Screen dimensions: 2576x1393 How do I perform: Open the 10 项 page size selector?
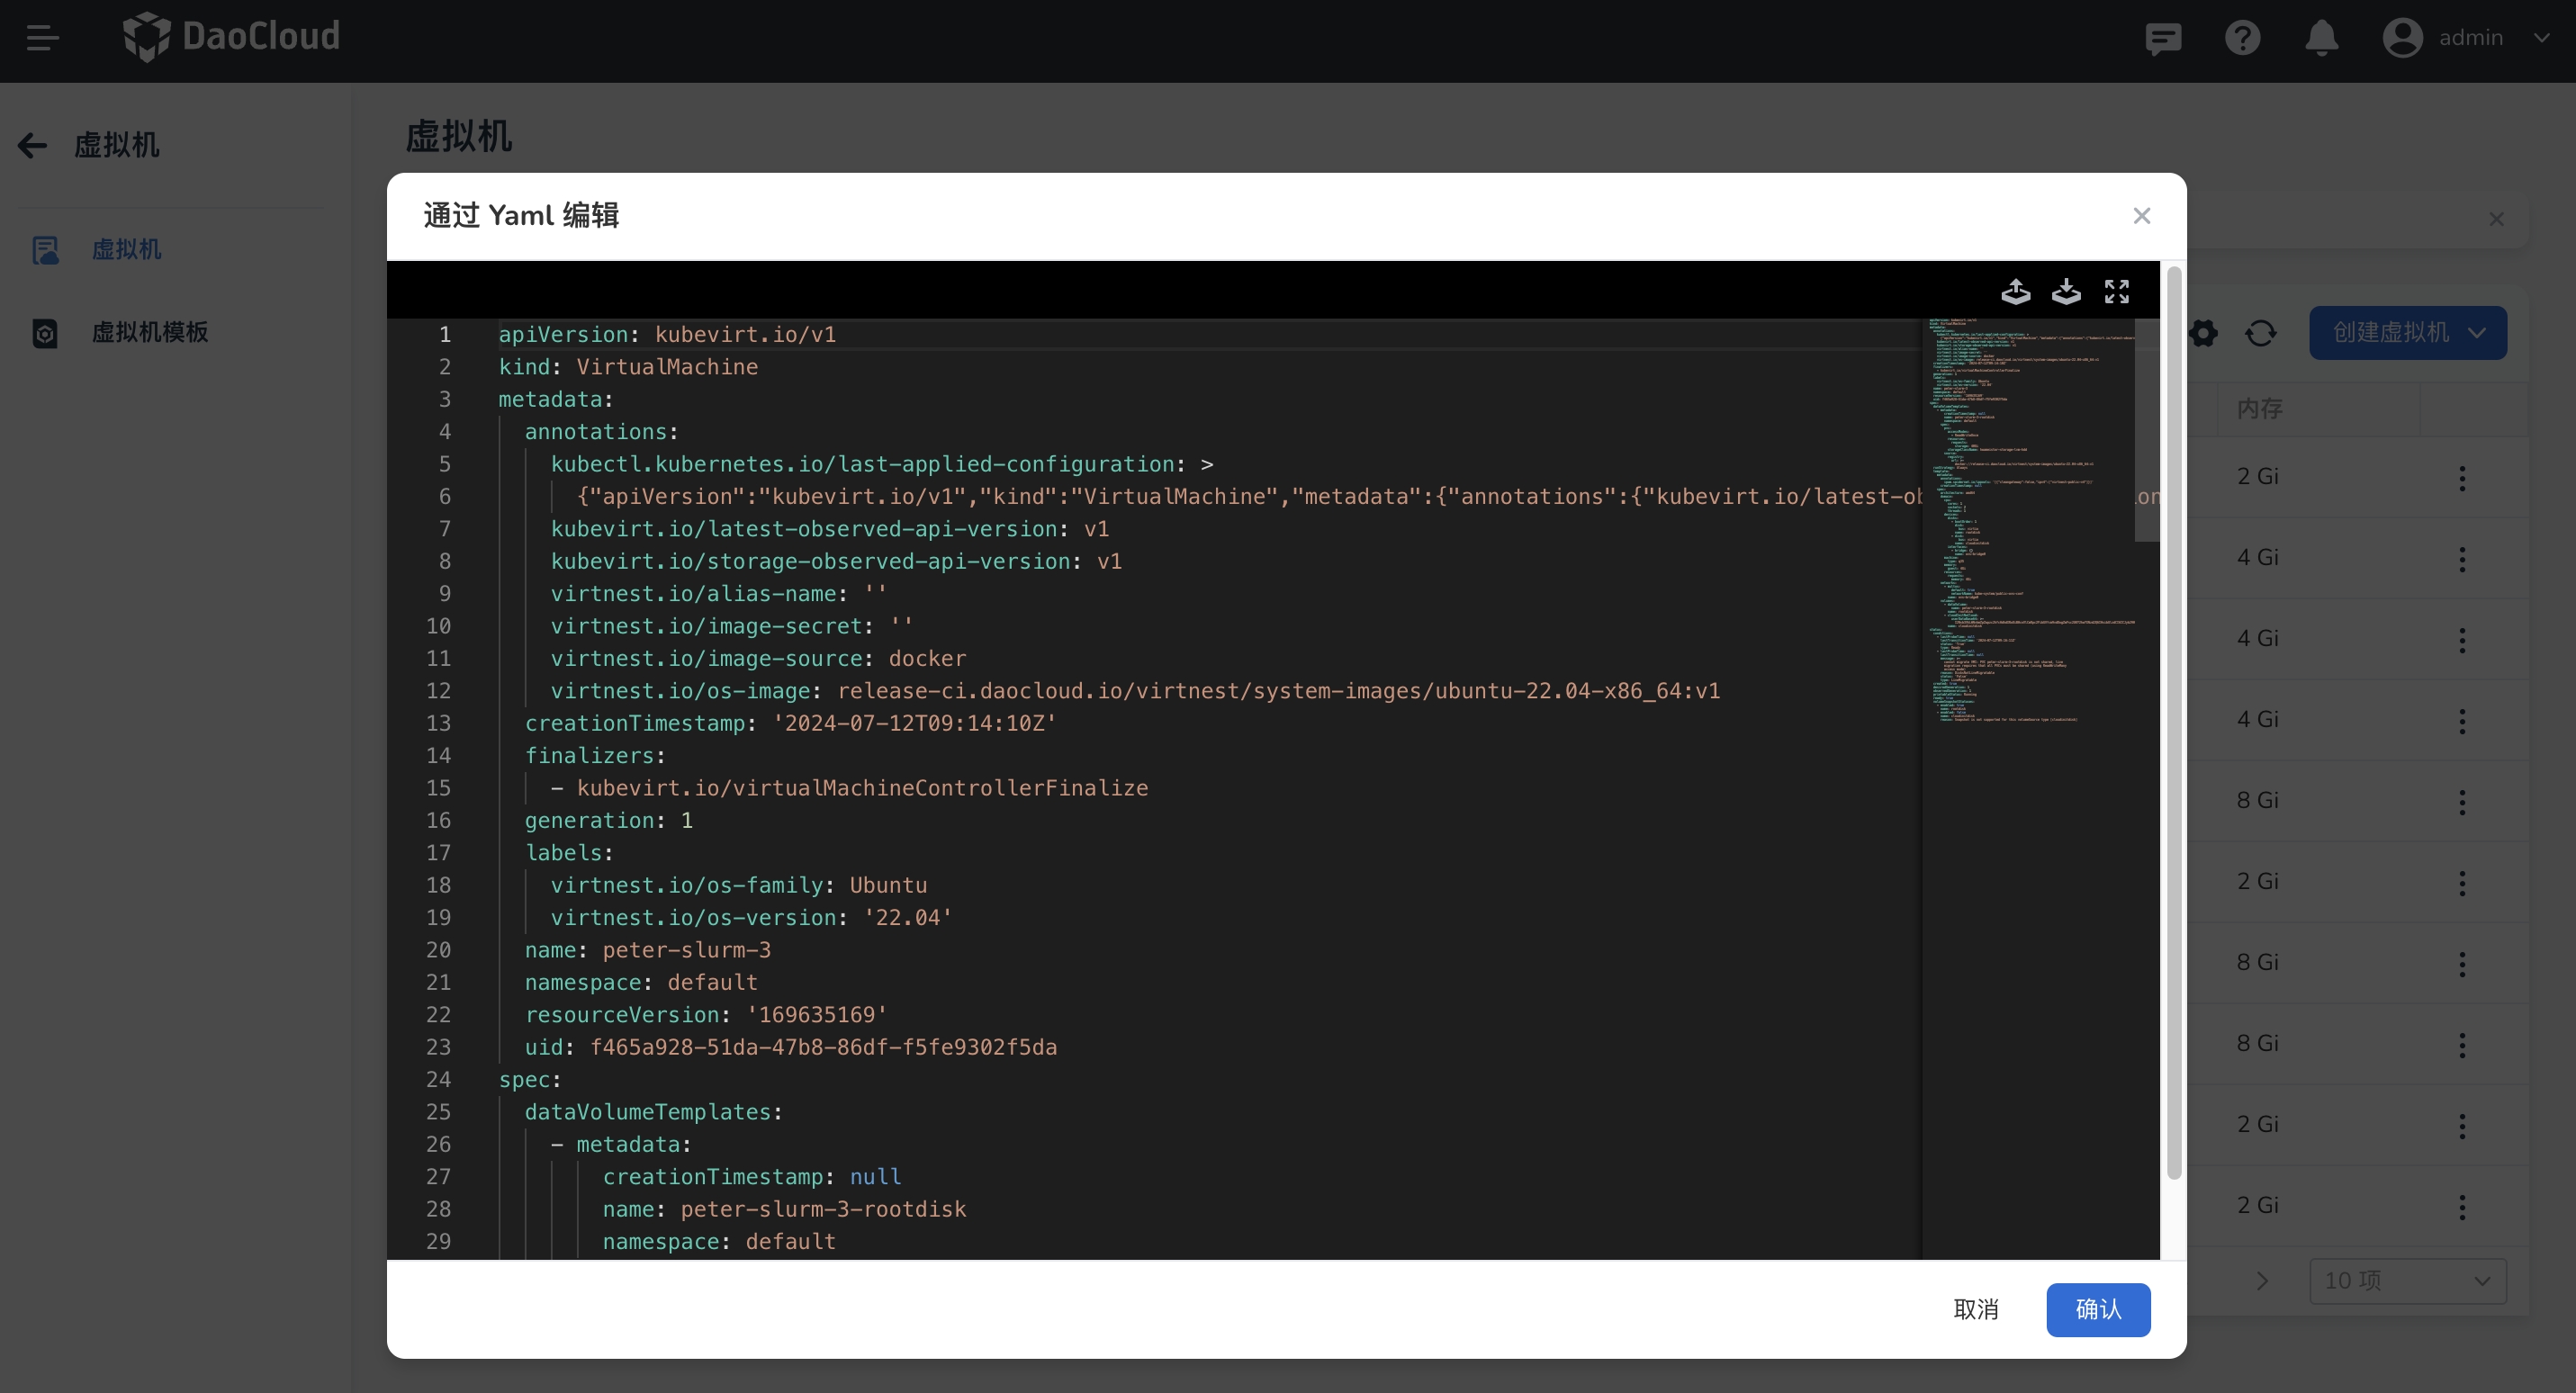[2407, 1281]
